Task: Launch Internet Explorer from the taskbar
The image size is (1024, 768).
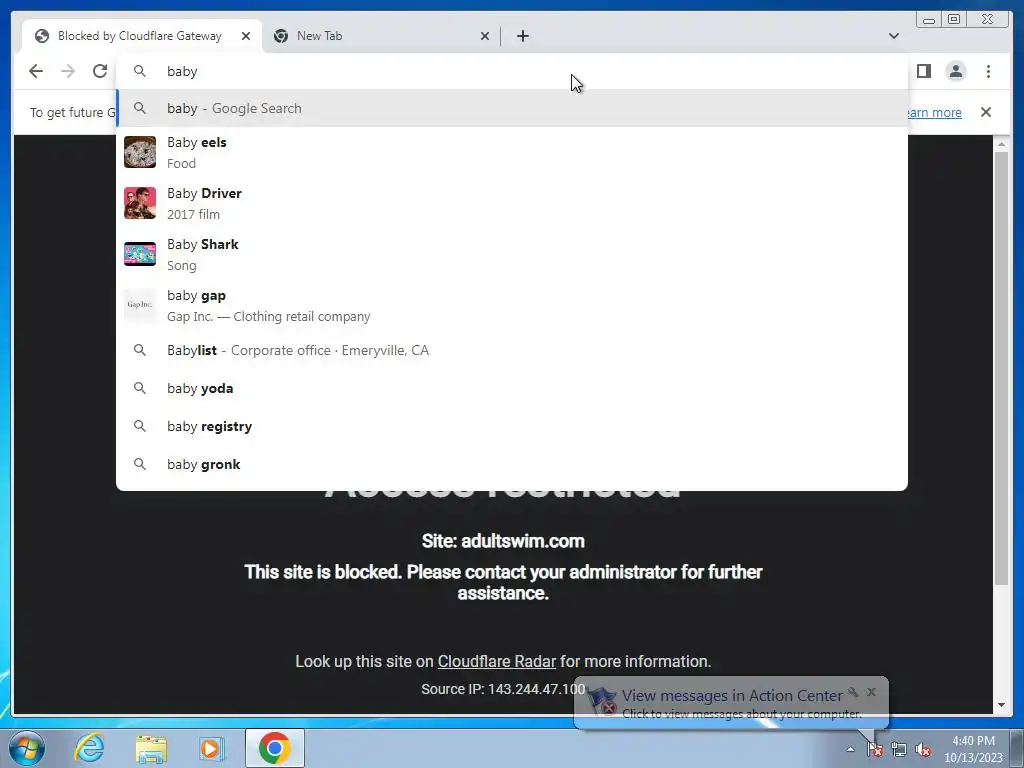Action: point(89,748)
